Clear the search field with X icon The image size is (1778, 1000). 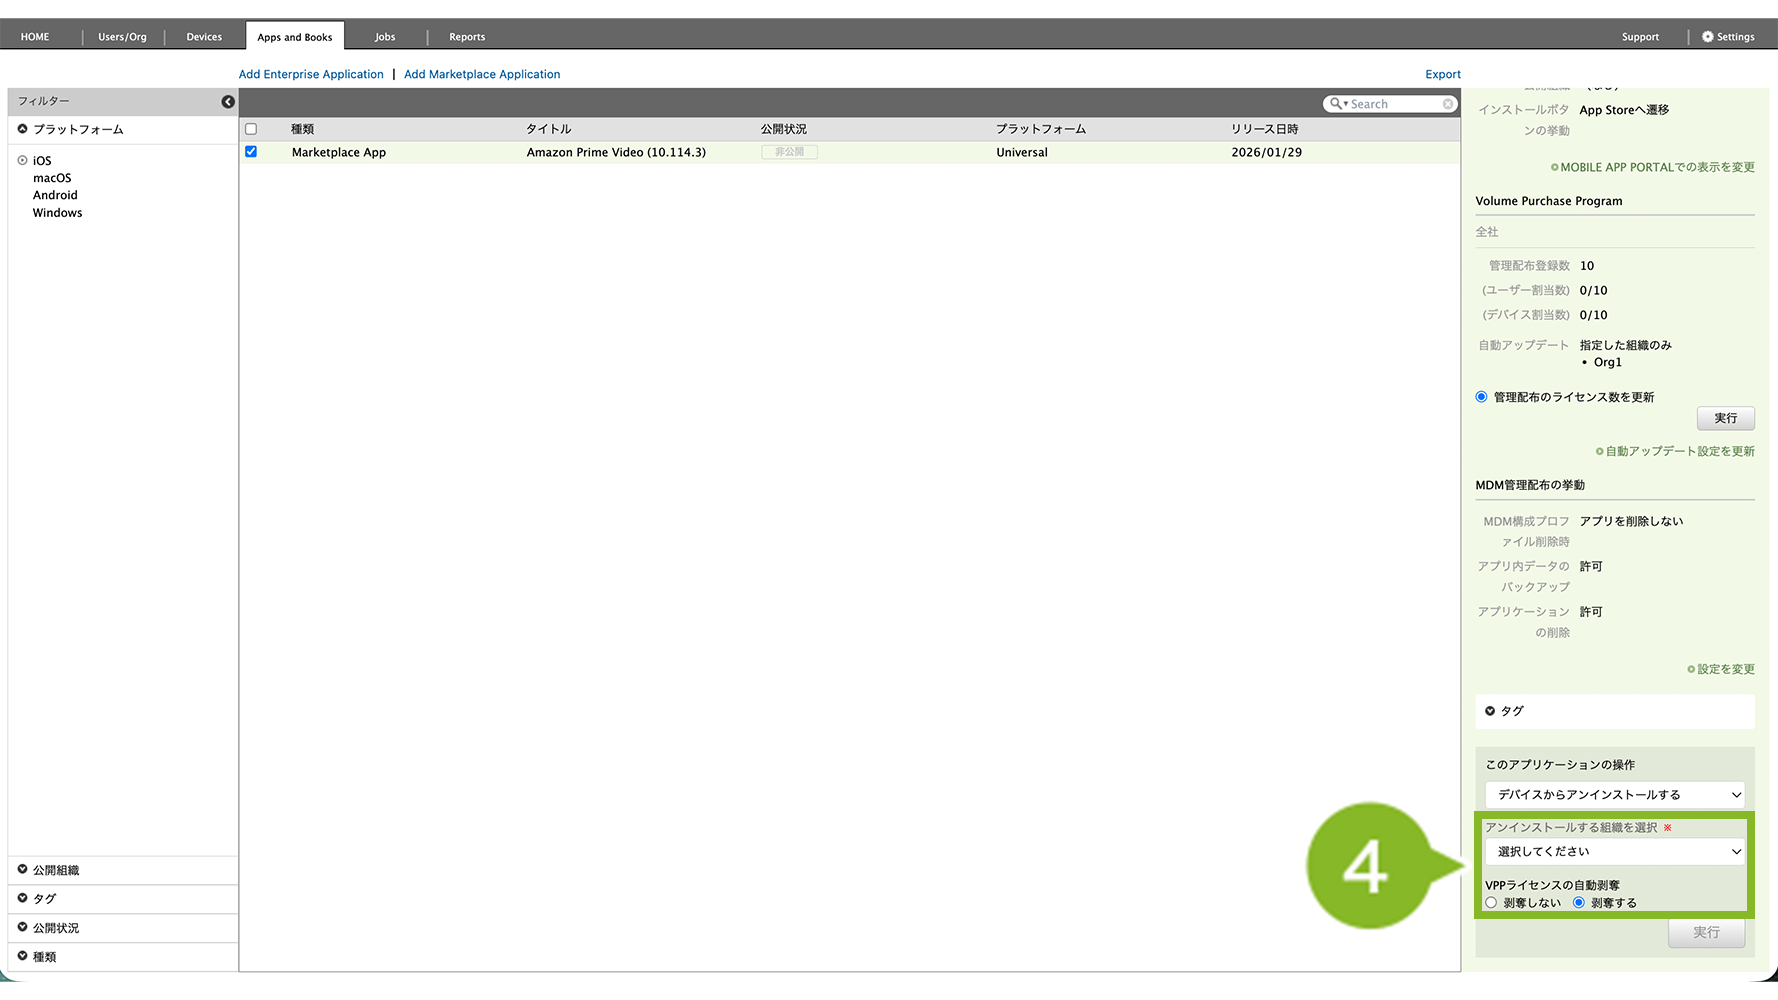1447,104
